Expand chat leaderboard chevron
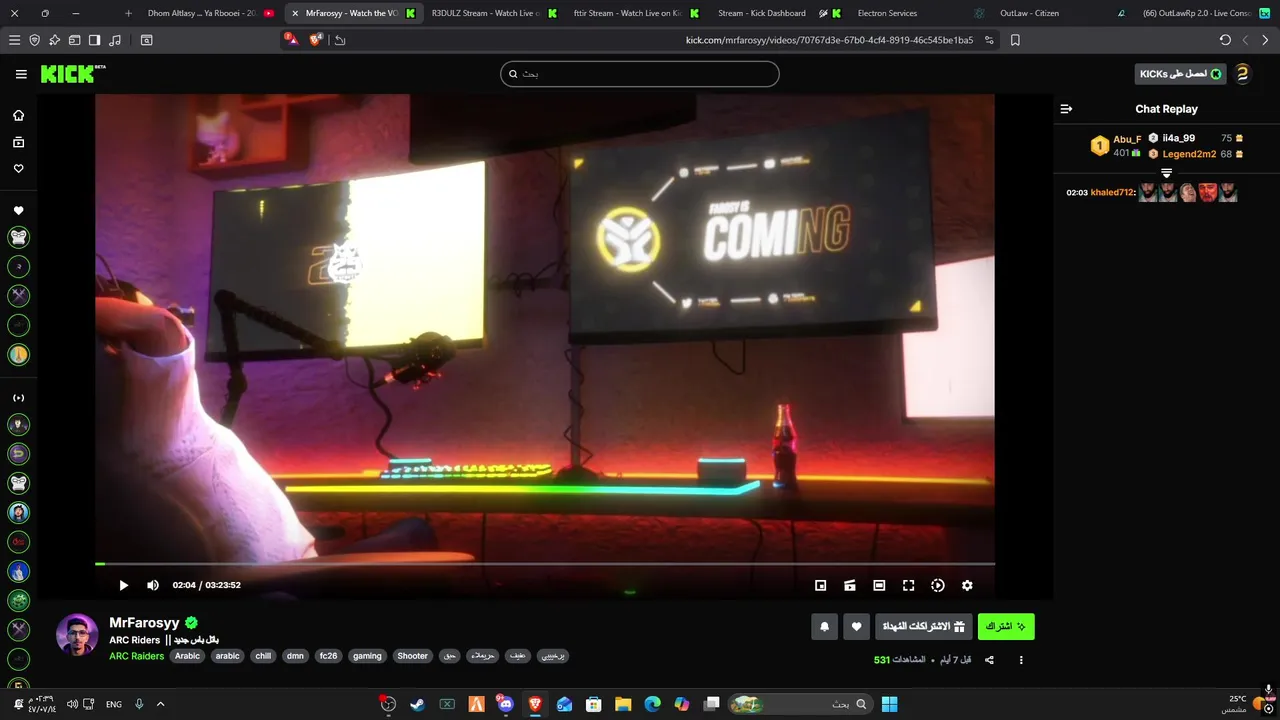 point(1166,173)
